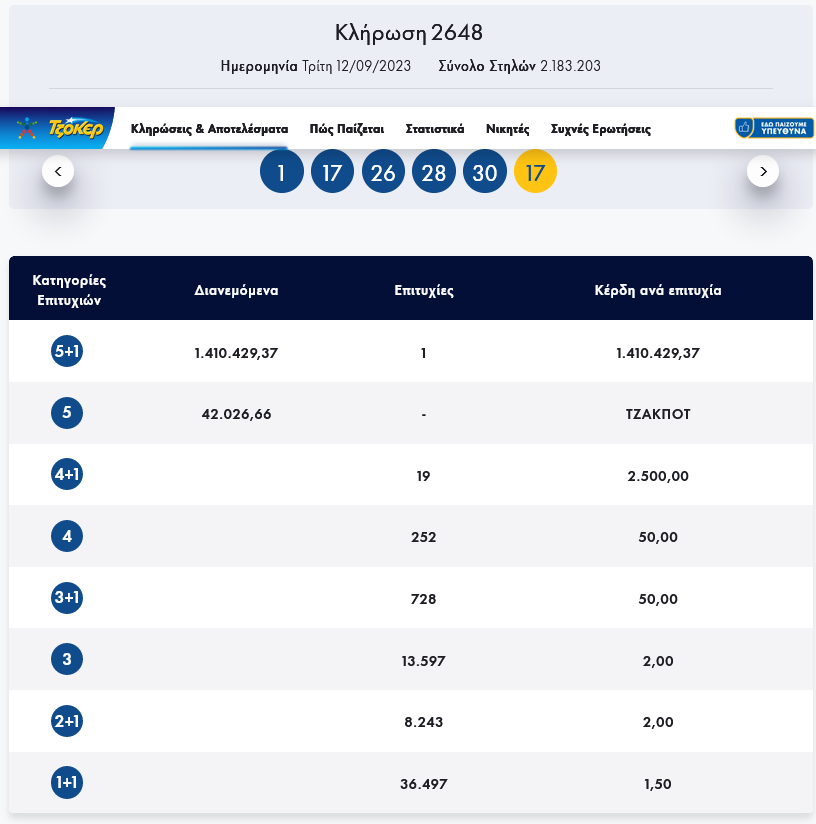816x824 pixels.
Task: Open the Στατιστικά menu item
Action: coord(434,129)
